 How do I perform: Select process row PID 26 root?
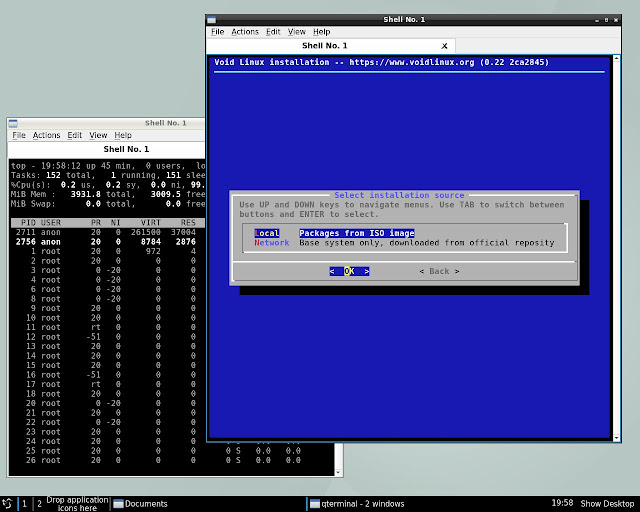point(171,460)
